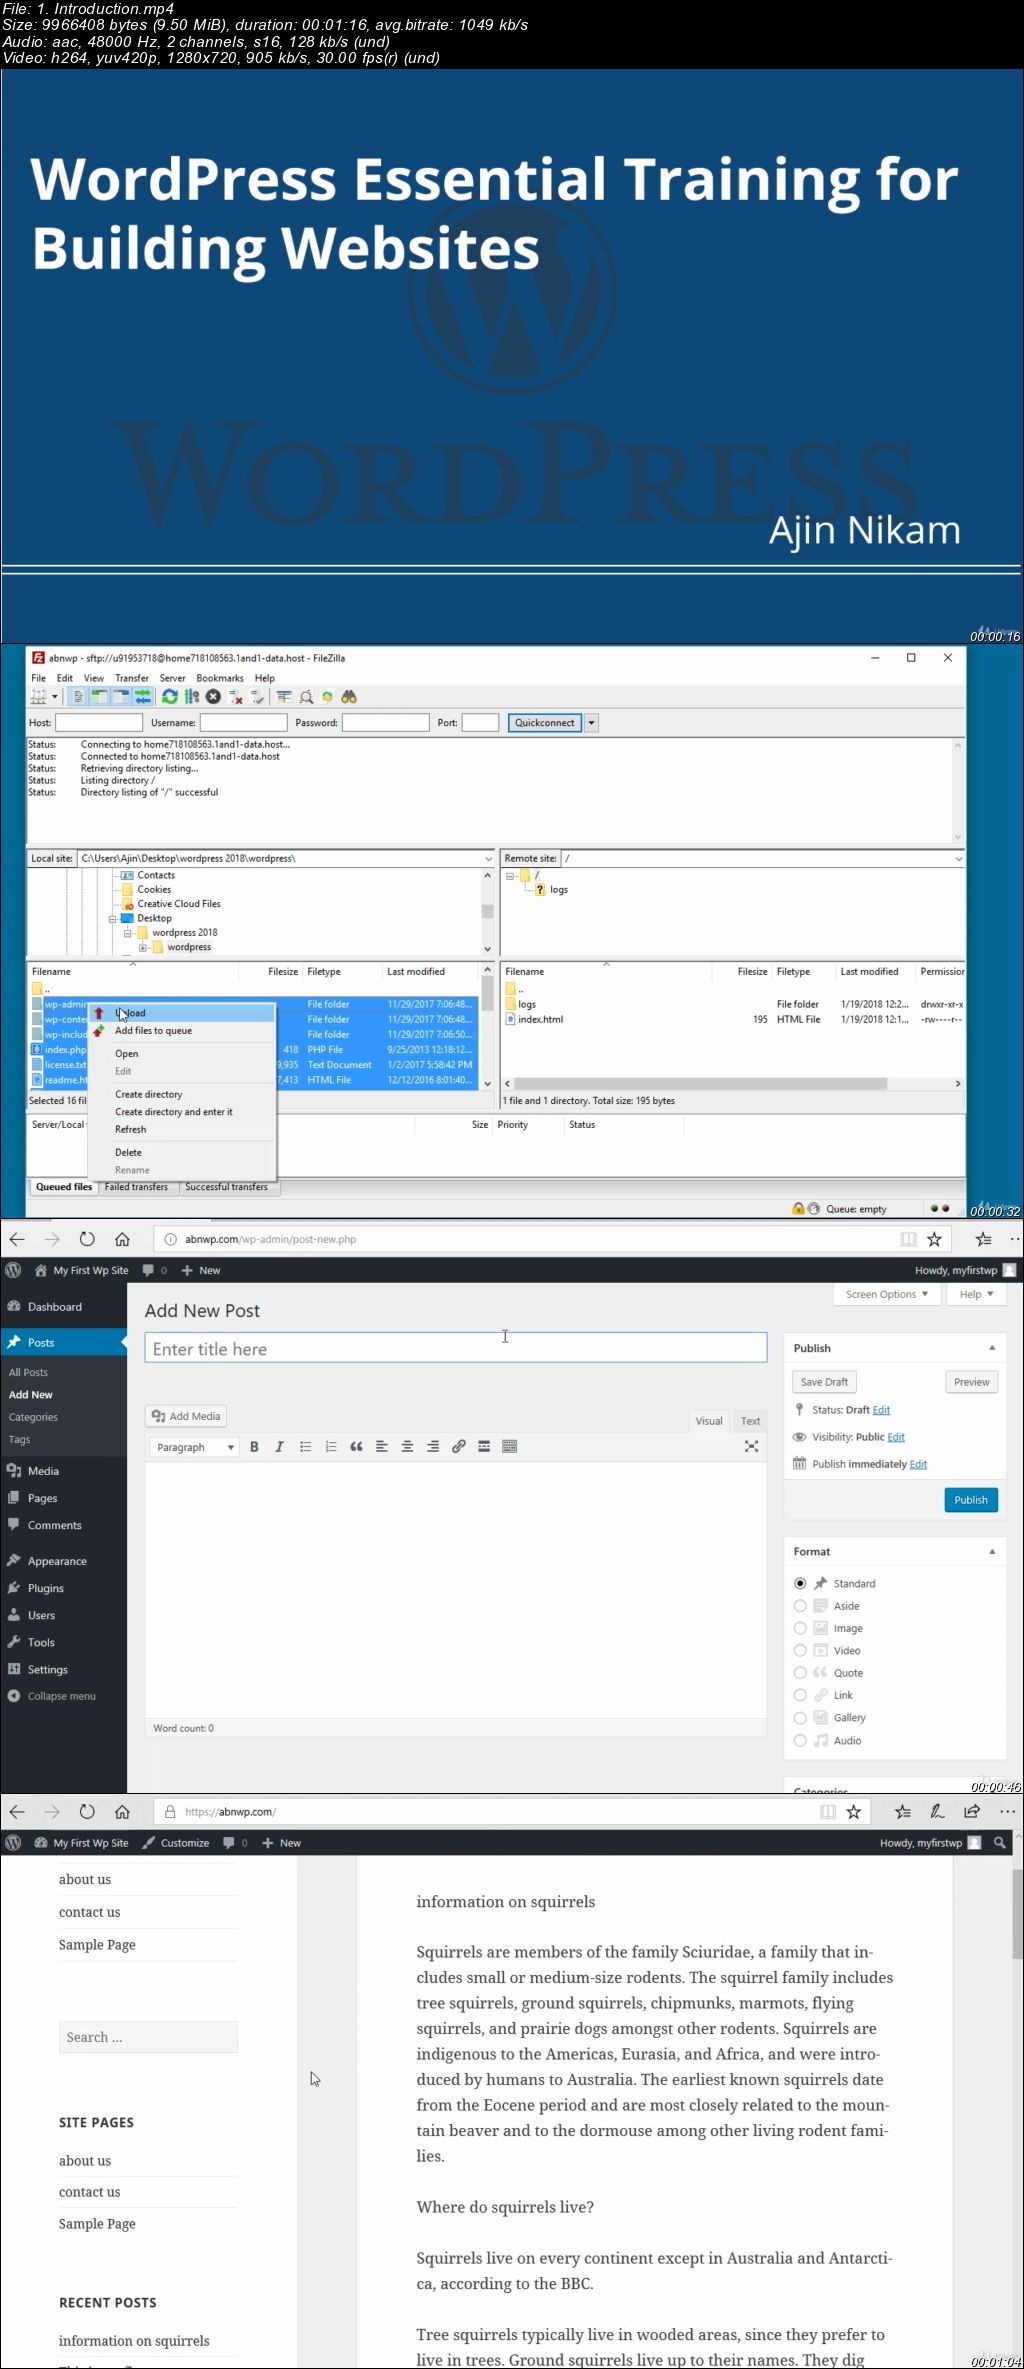Click the blue Publish button
Viewport: 1024px width, 2369px height.
coord(971,1500)
